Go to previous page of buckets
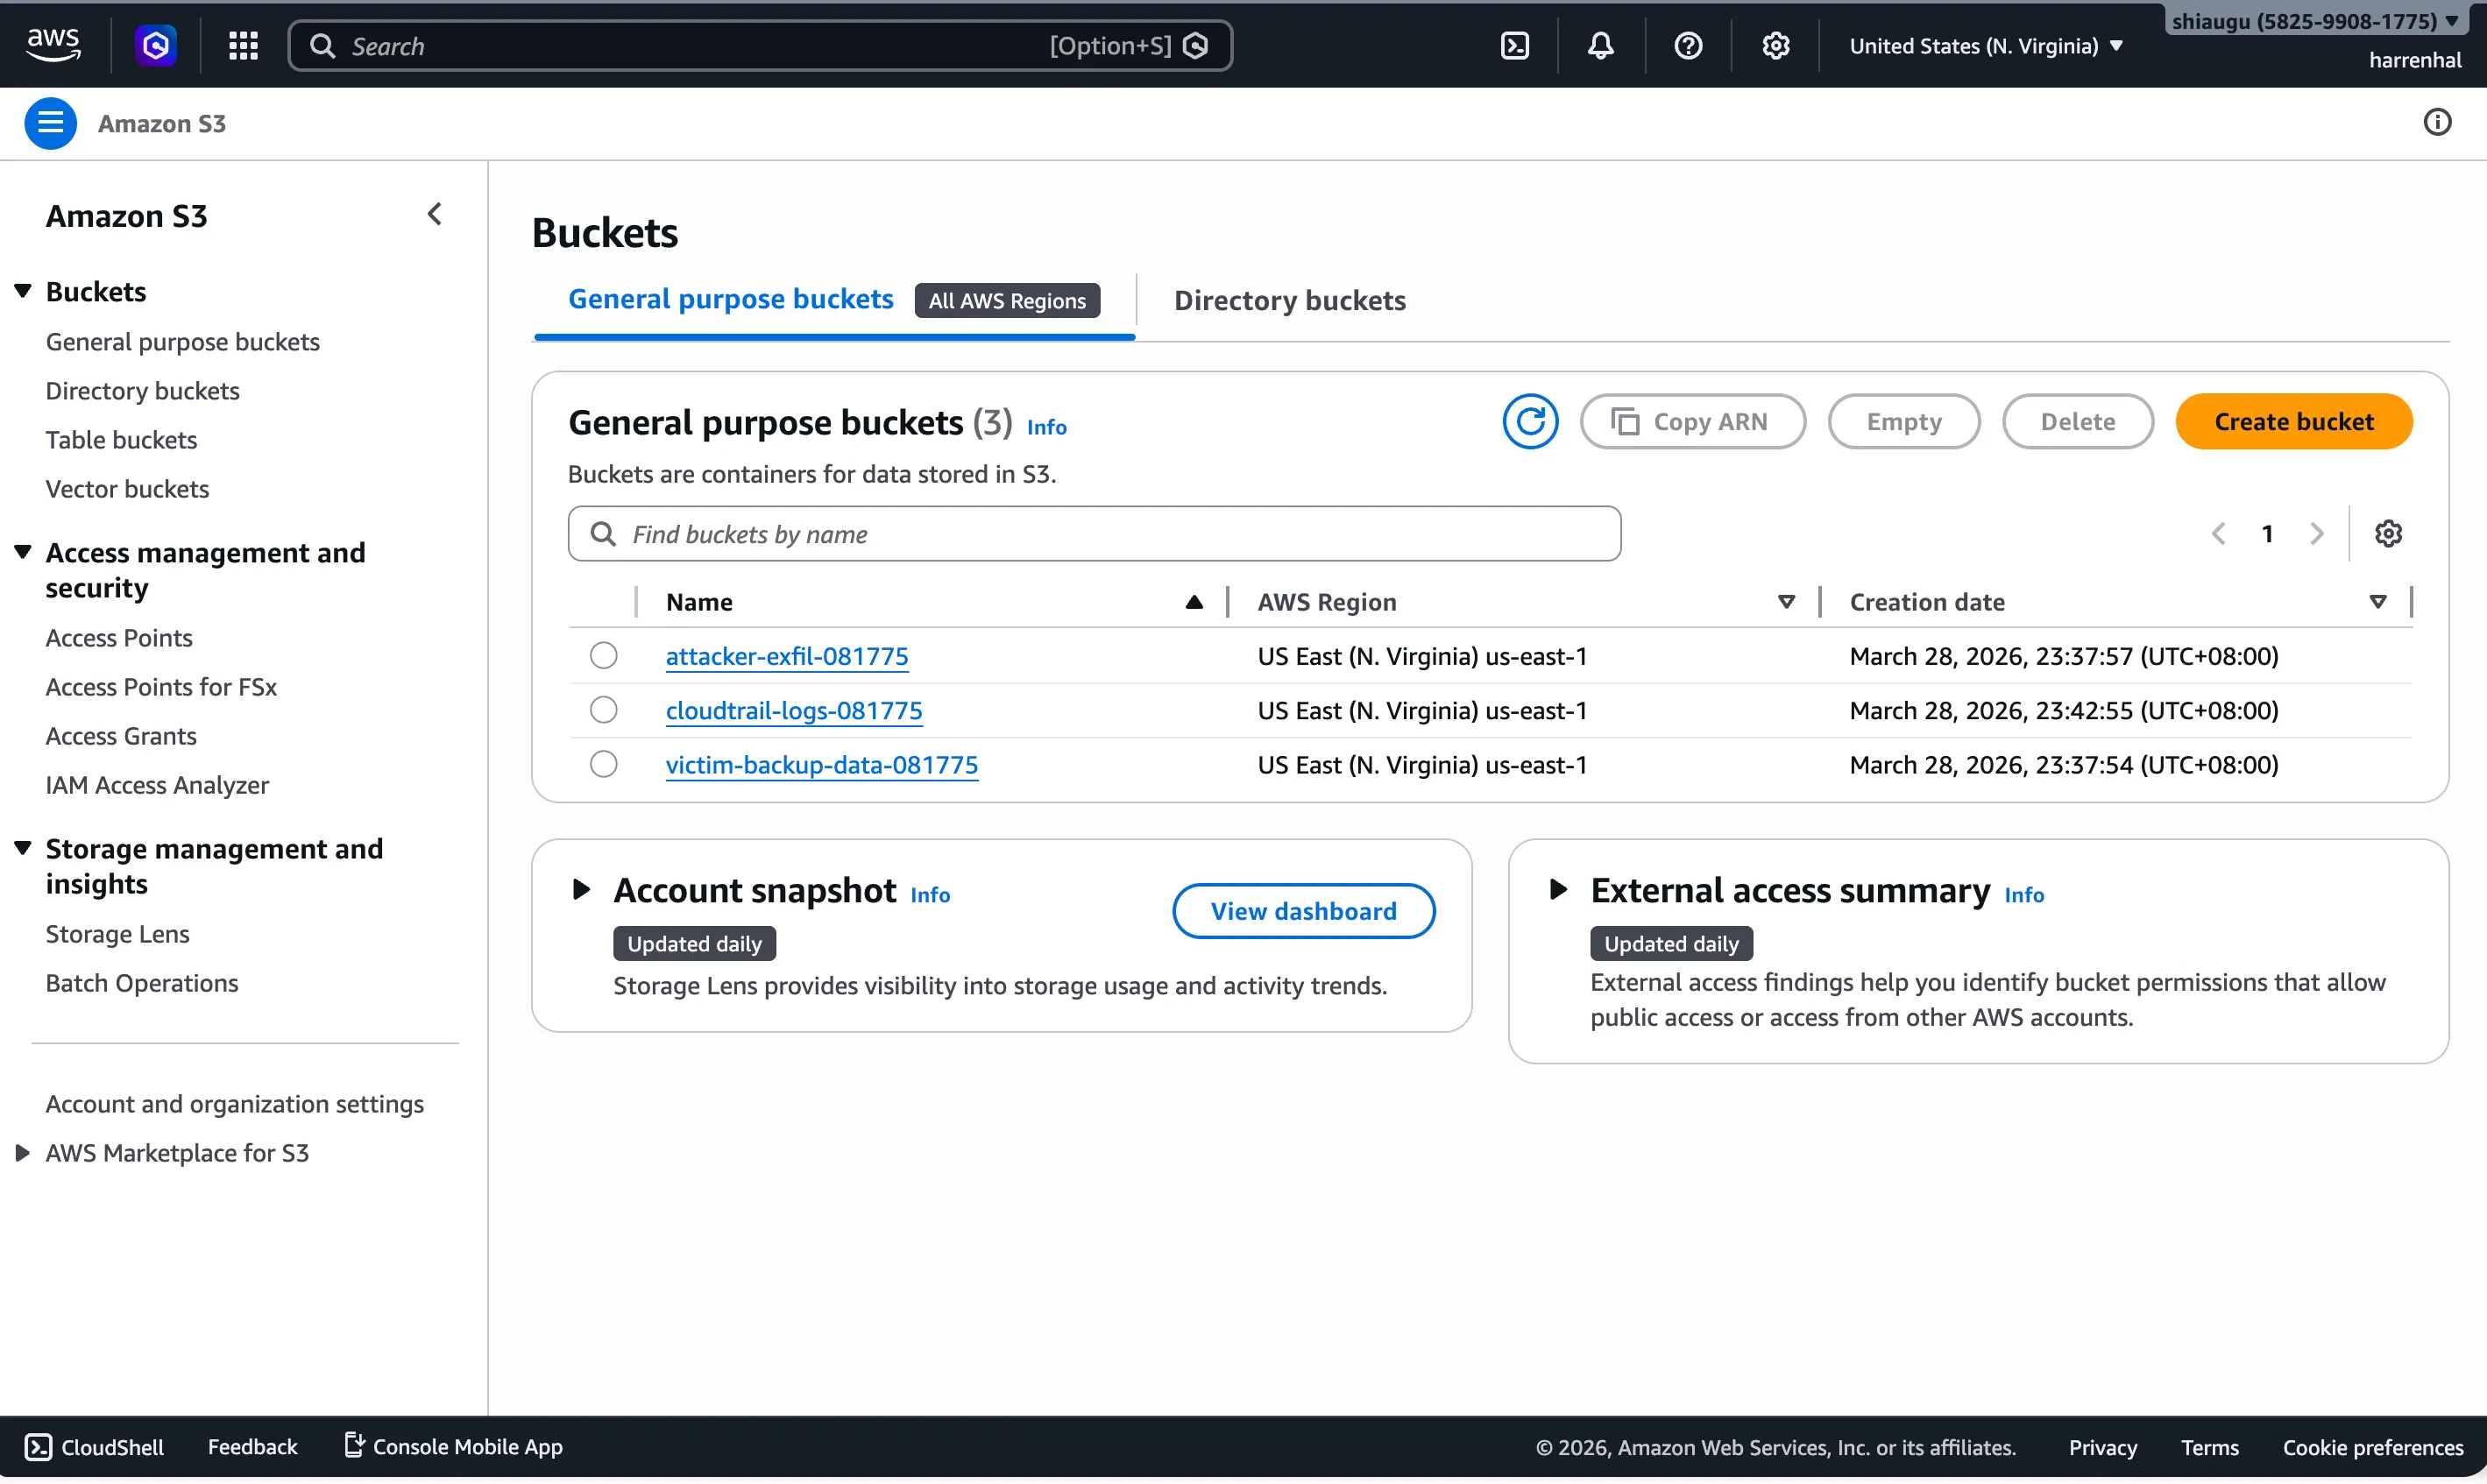Screen dimensions: 2487x1484 pos(2218,533)
